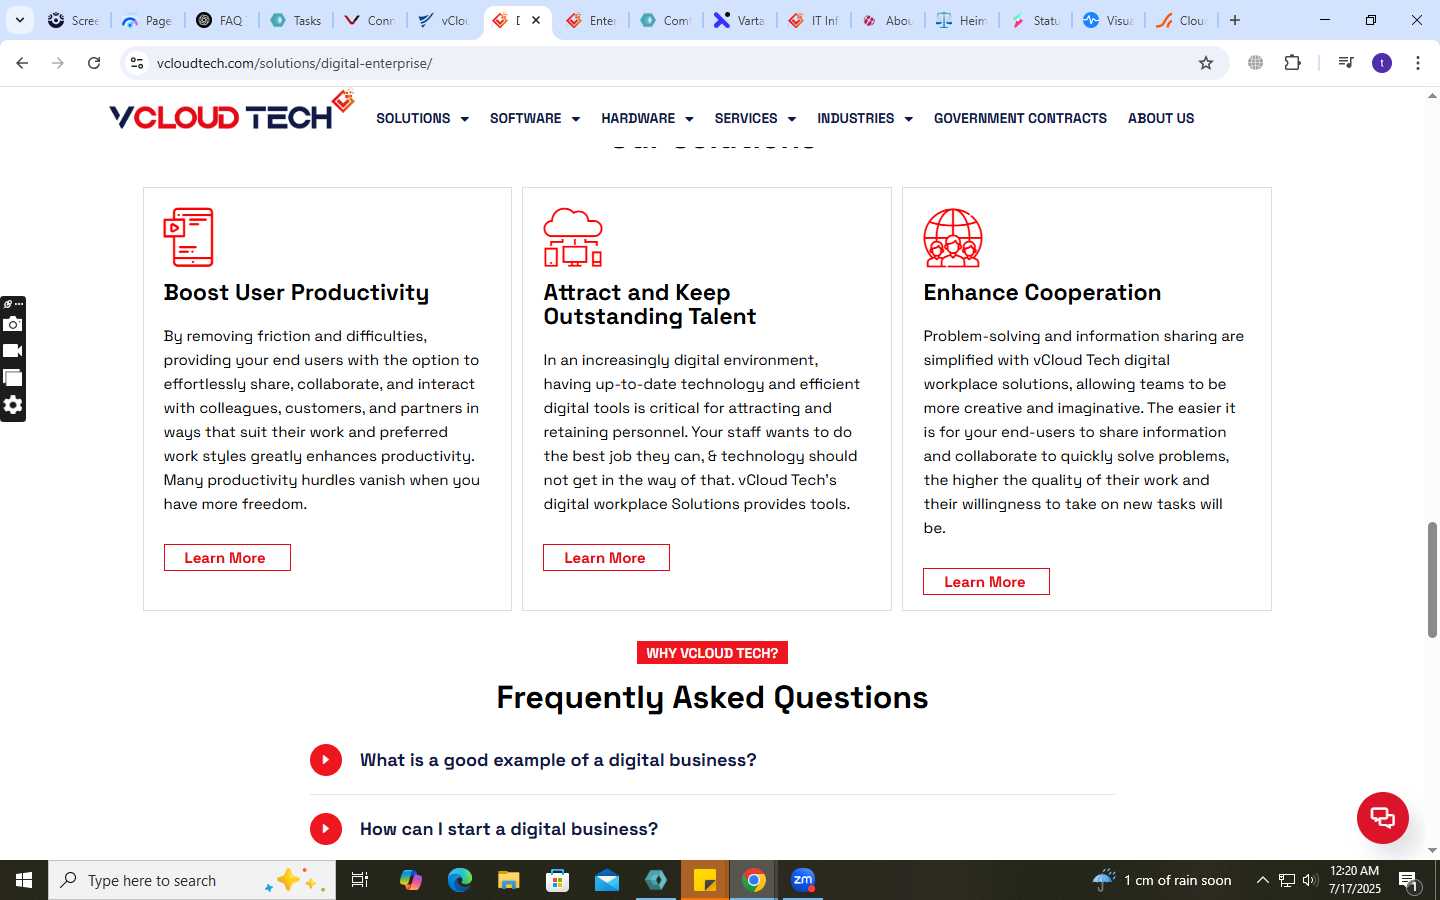This screenshot has width=1440, height=900.
Task: Click the Windows taskbar search box
Action: 192,880
